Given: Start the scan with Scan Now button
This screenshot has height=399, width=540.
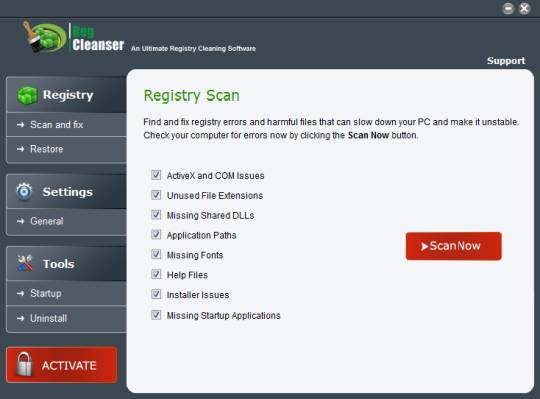Looking at the screenshot, I should [454, 246].
